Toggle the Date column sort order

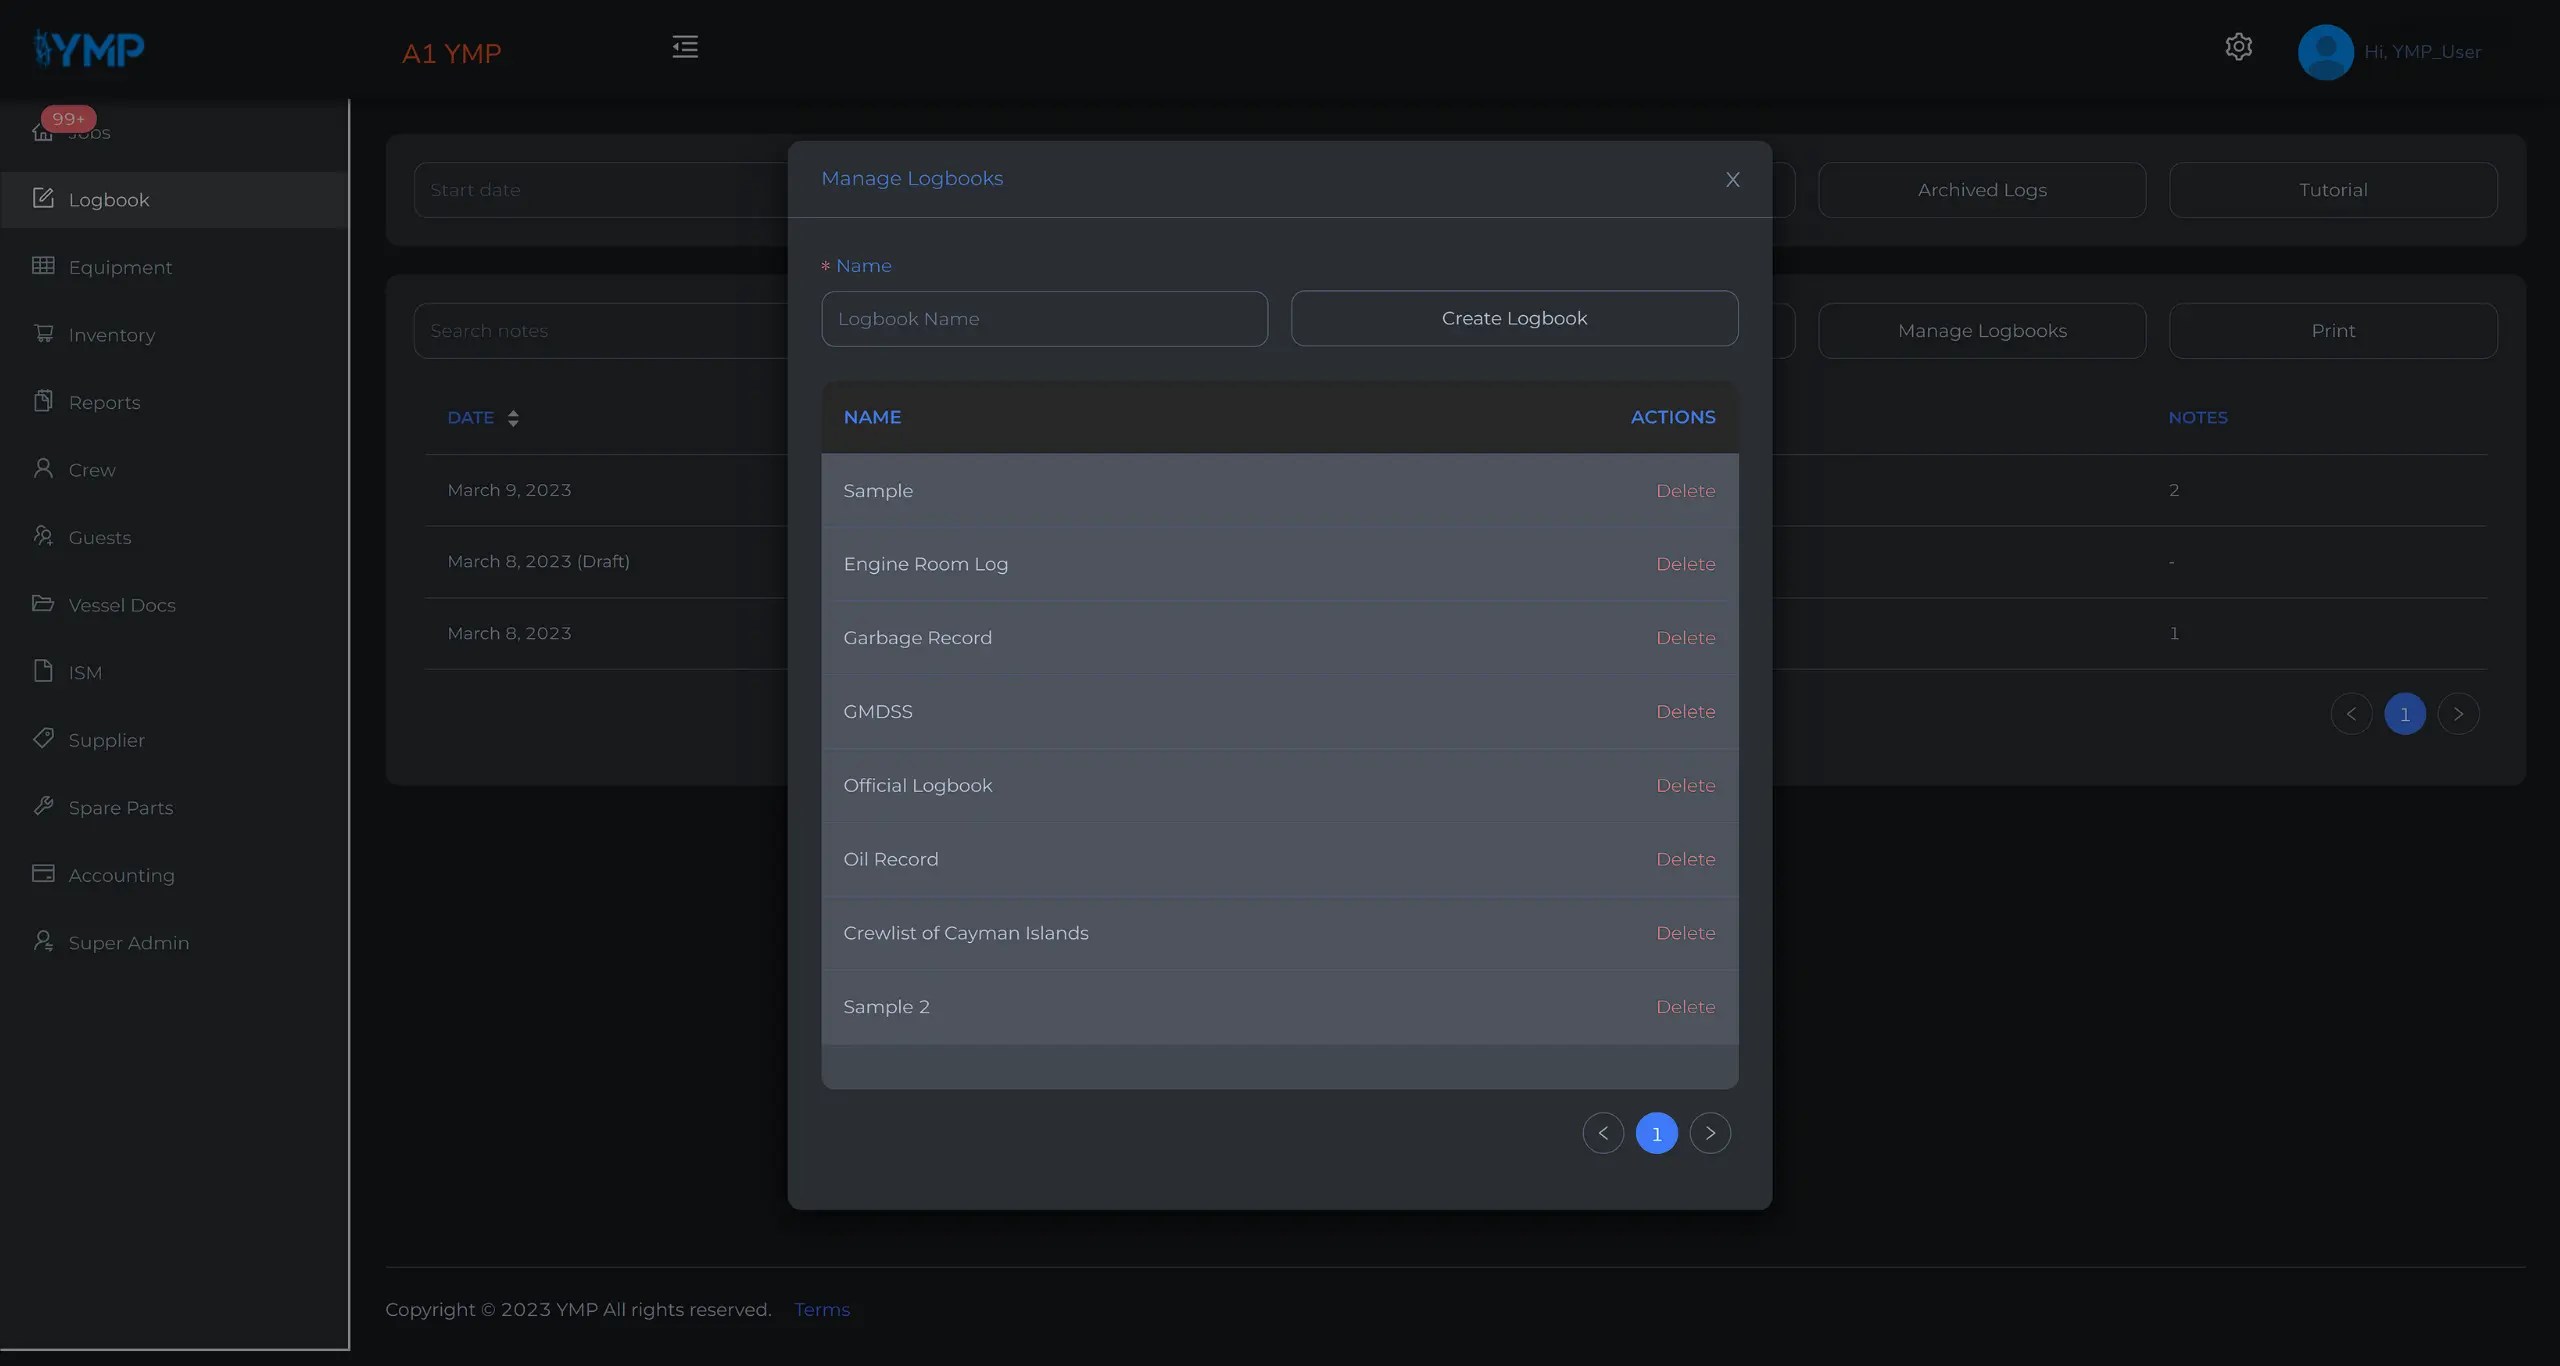(513, 418)
